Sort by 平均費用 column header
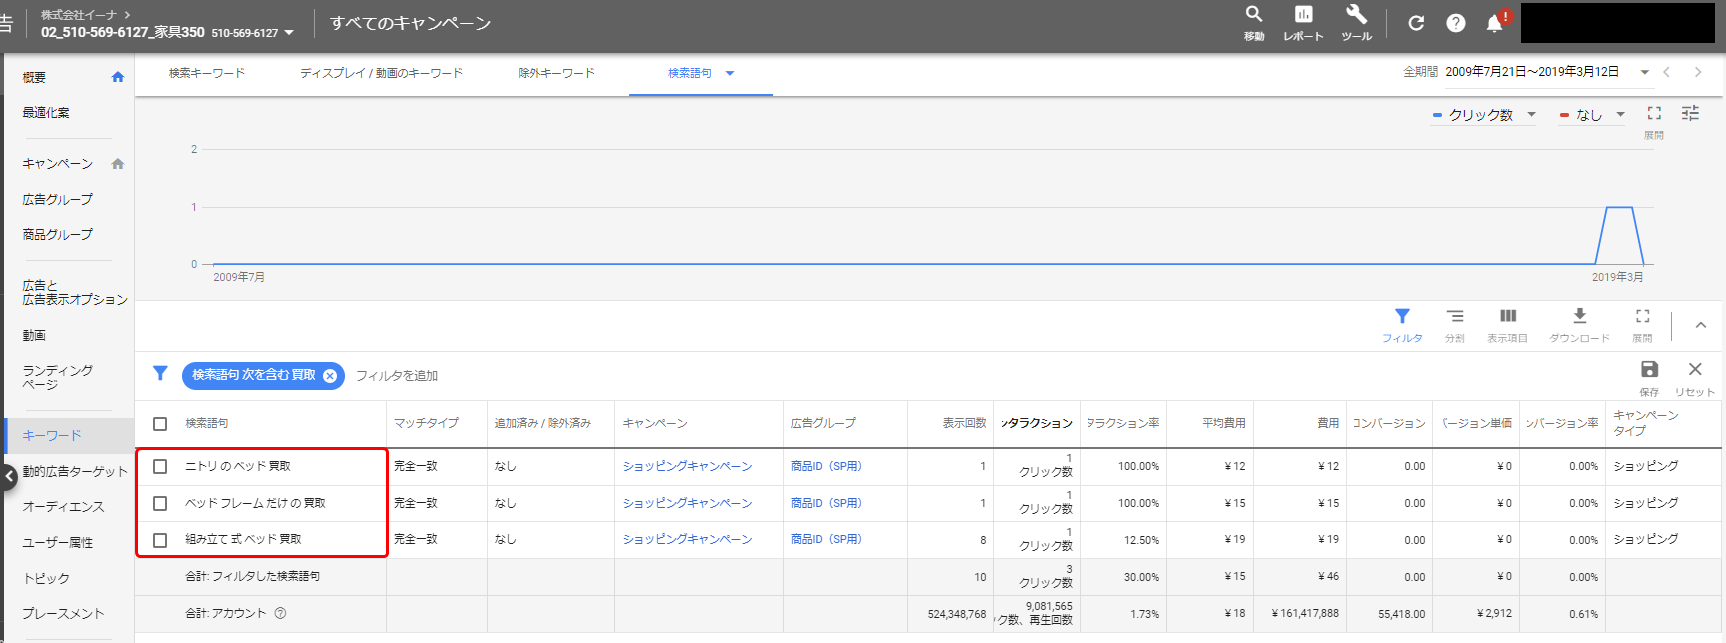This screenshot has width=1726, height=643. [1224, 423]
